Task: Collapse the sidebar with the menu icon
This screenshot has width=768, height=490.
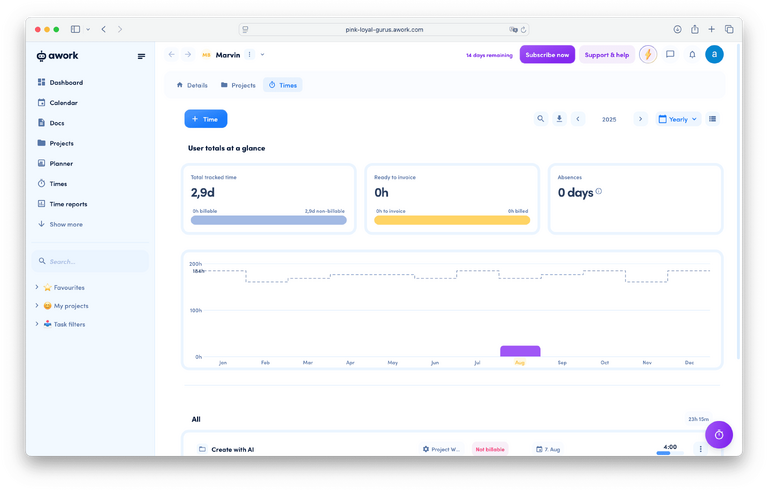Action: [x=141, y=56]
